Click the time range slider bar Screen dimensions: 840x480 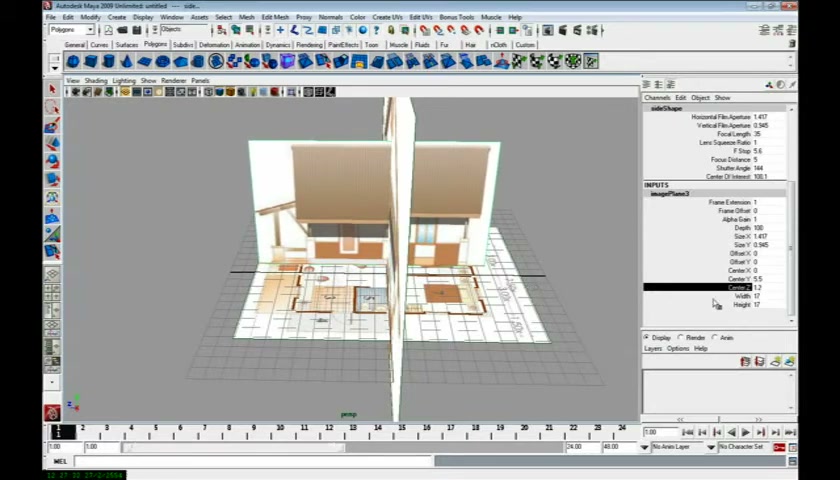234,447
